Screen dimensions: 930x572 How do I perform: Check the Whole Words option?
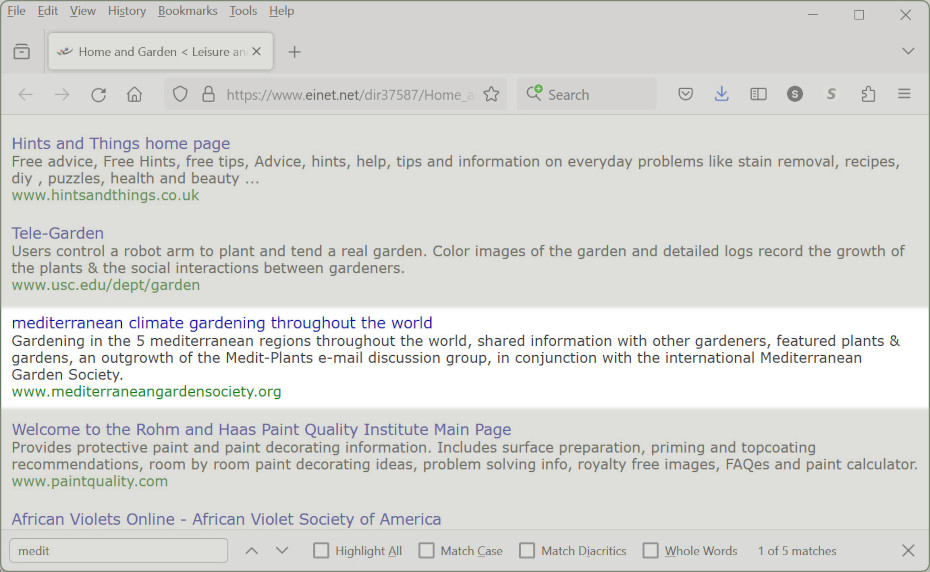[651, 551]
